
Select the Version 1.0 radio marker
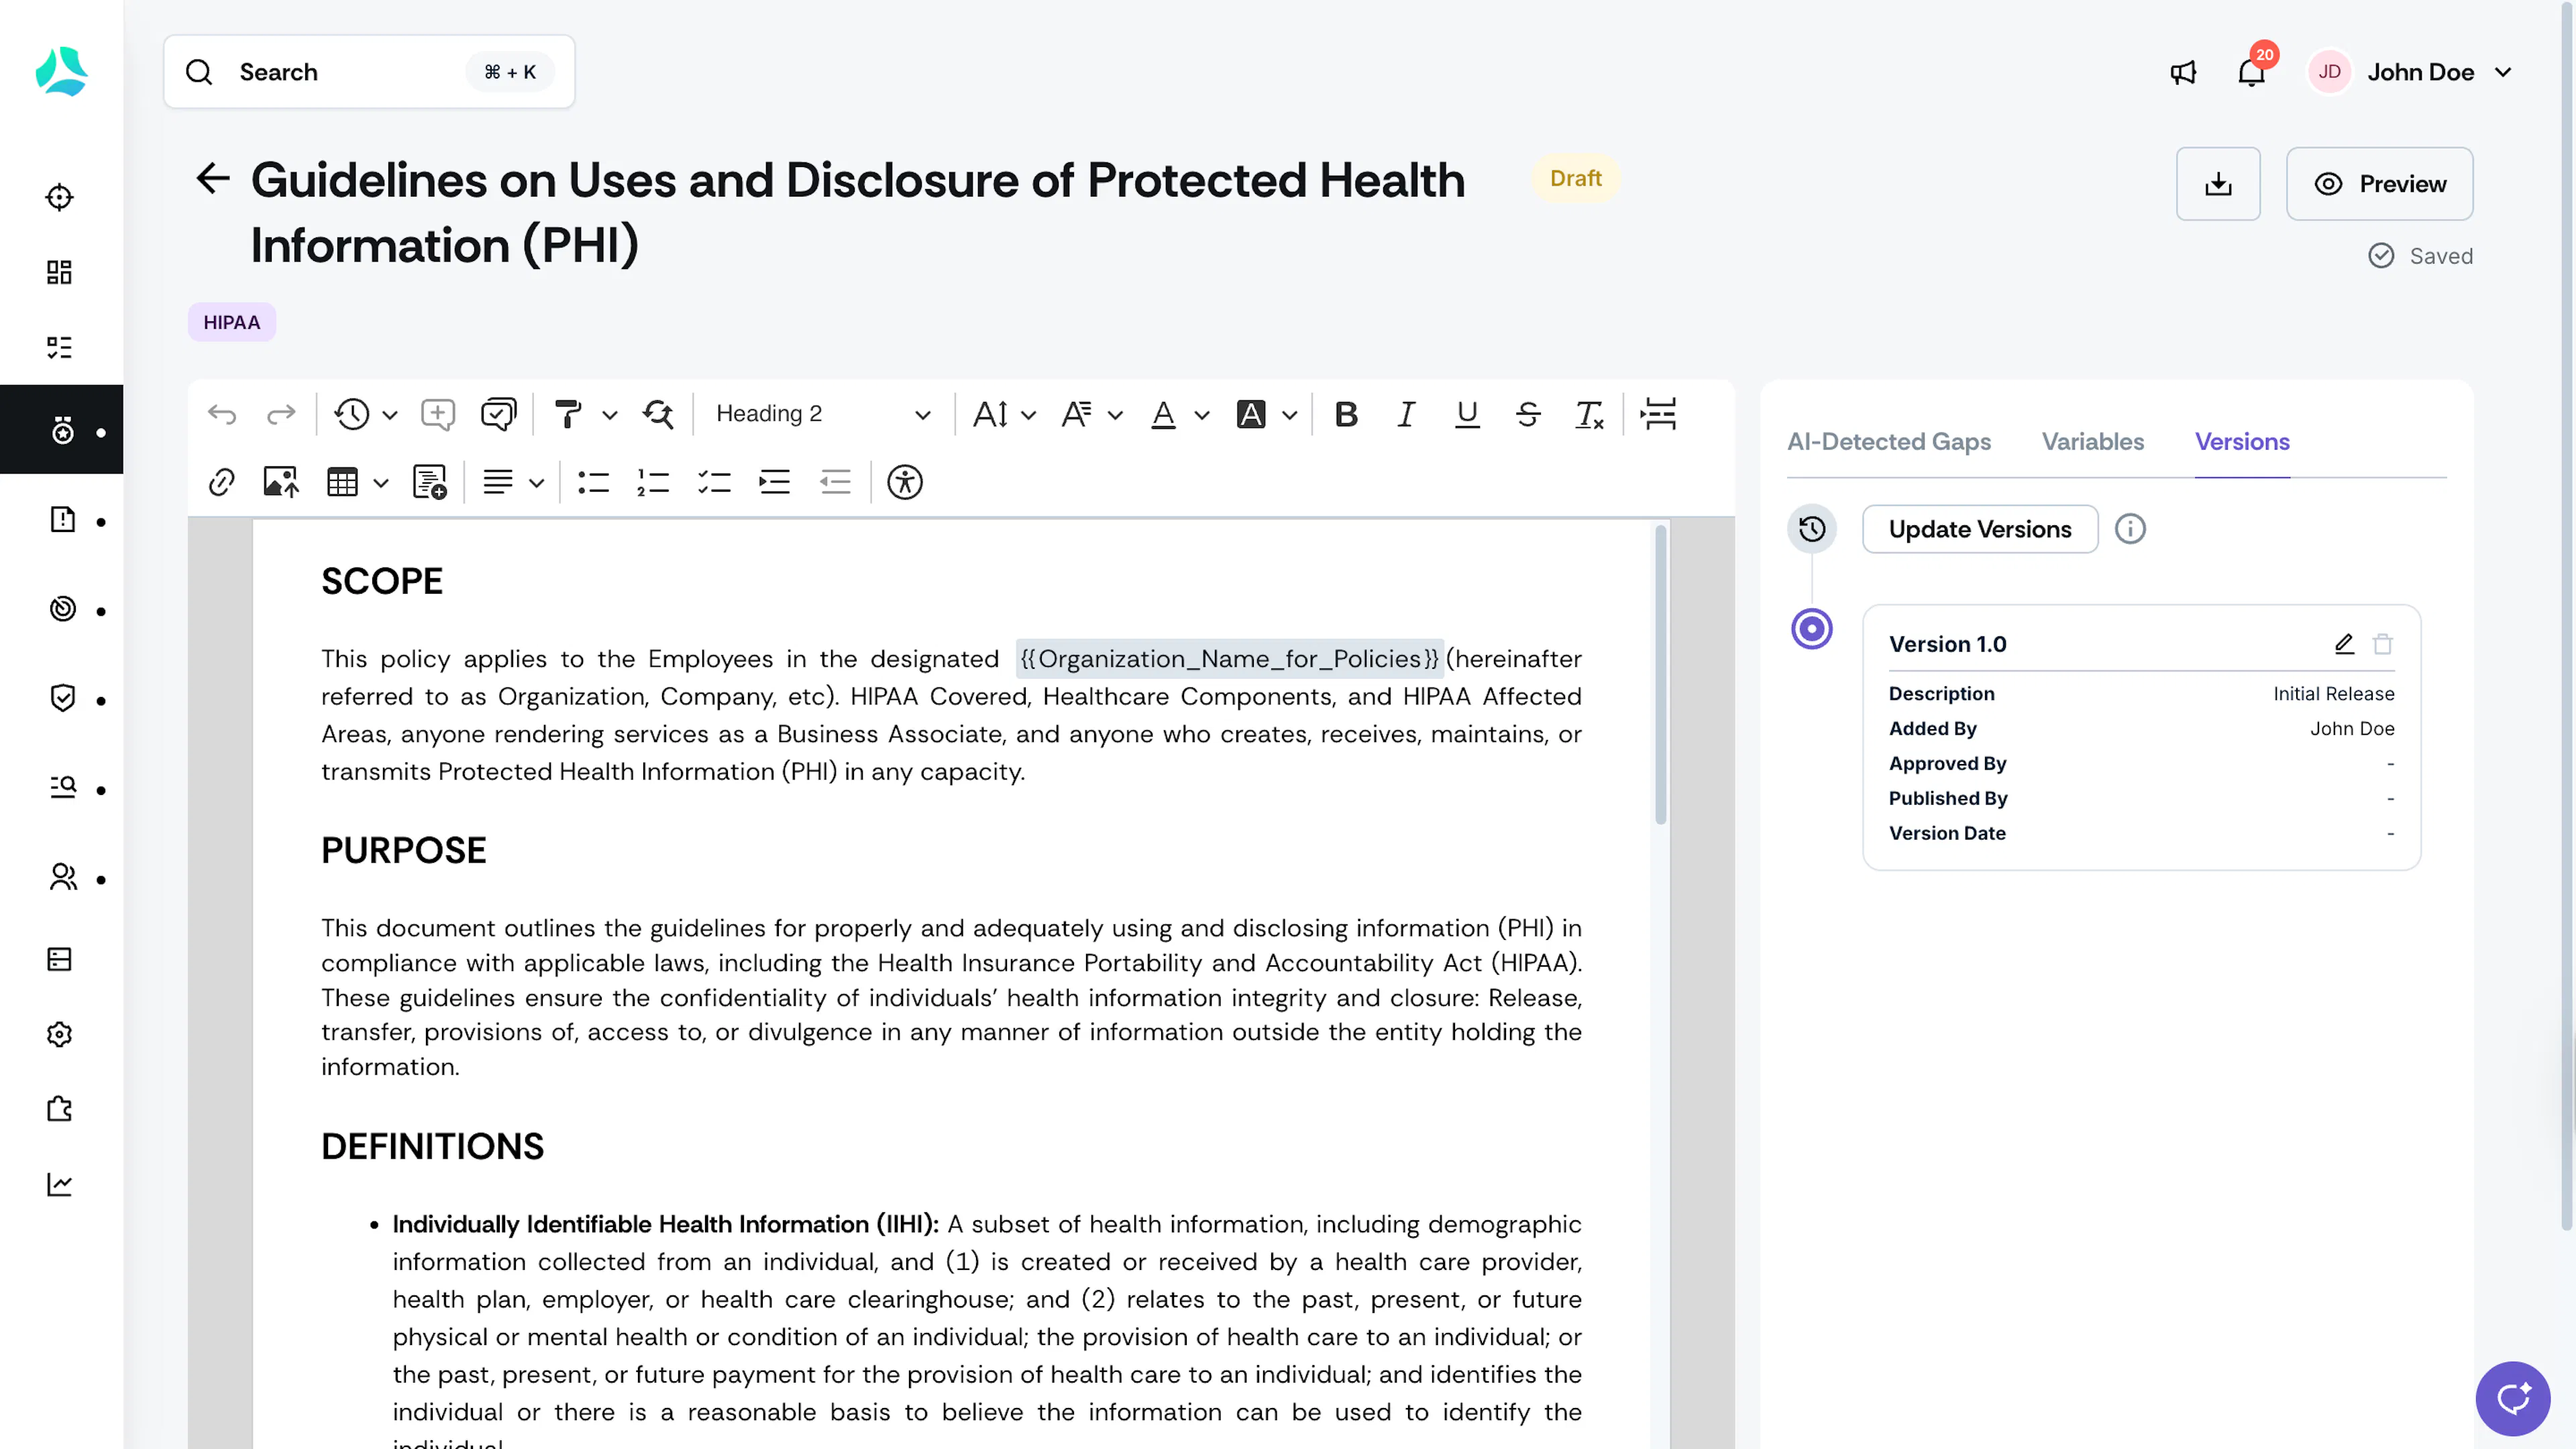tap(1811, 629)
